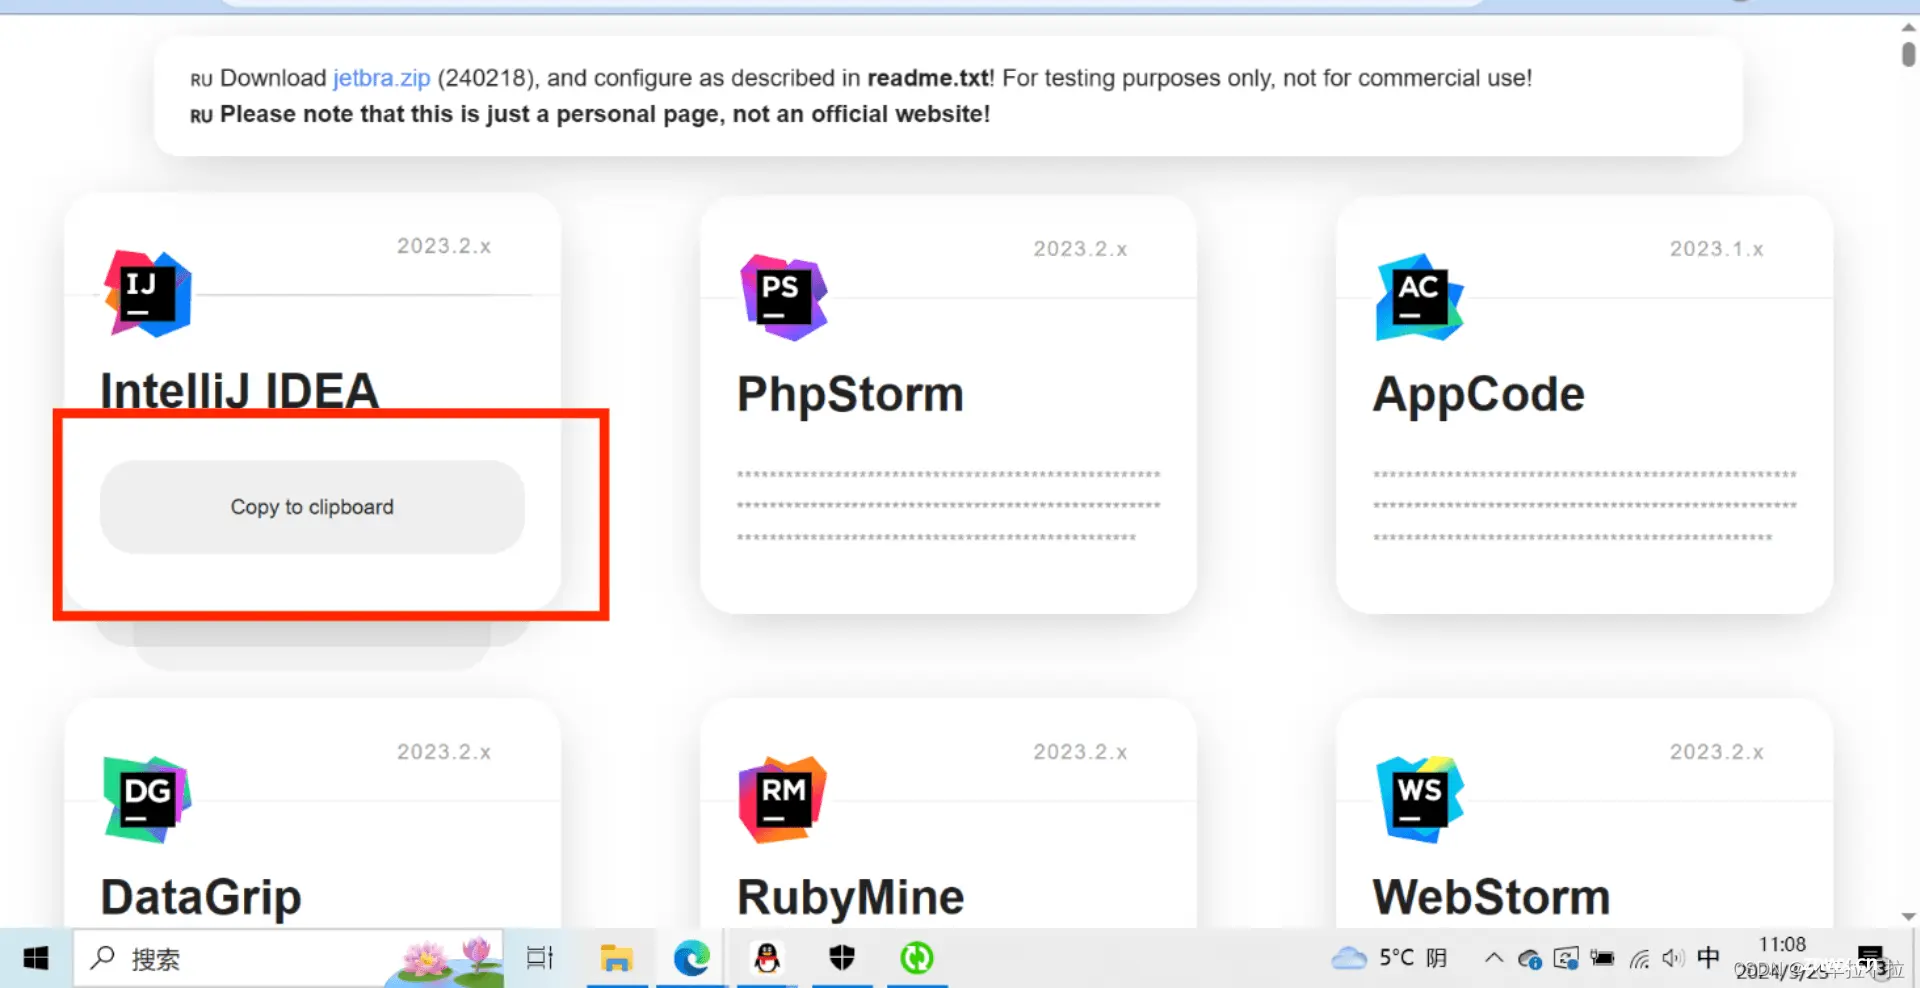Image resolution: width=1920 pixels, height=988 pixels.
Task: Copy IntelliJ IDEA key to clipboard
Action: (312, 507)
